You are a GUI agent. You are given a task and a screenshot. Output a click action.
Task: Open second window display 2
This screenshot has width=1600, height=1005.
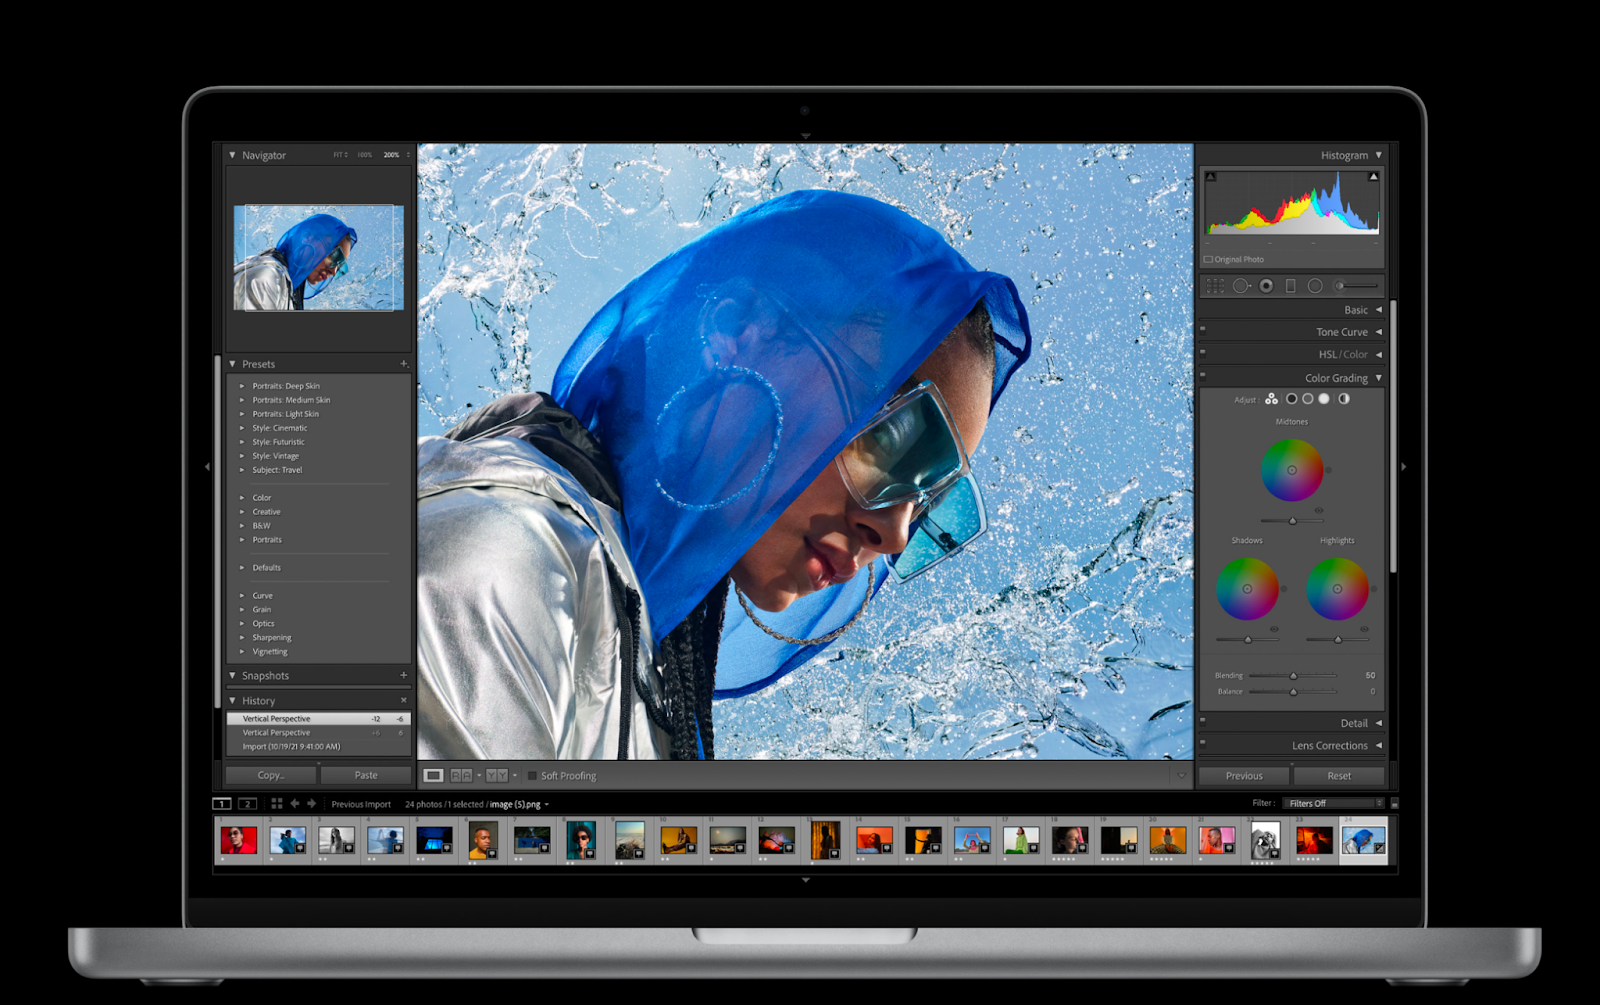coord(247,803)
